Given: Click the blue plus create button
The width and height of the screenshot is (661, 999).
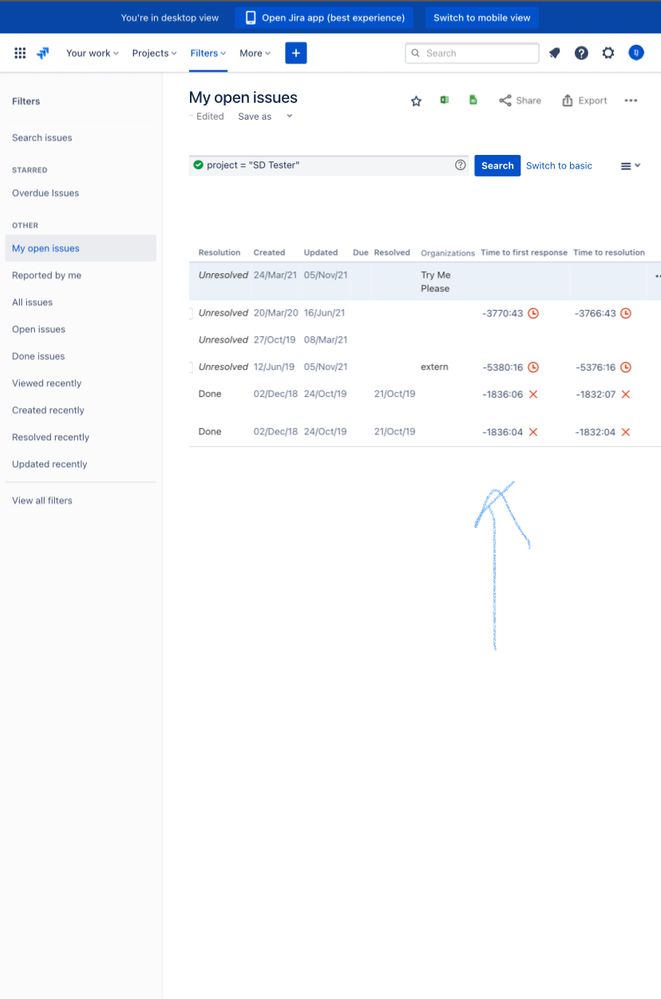Looking at the screenshot, I should click(x=296, y=53).
